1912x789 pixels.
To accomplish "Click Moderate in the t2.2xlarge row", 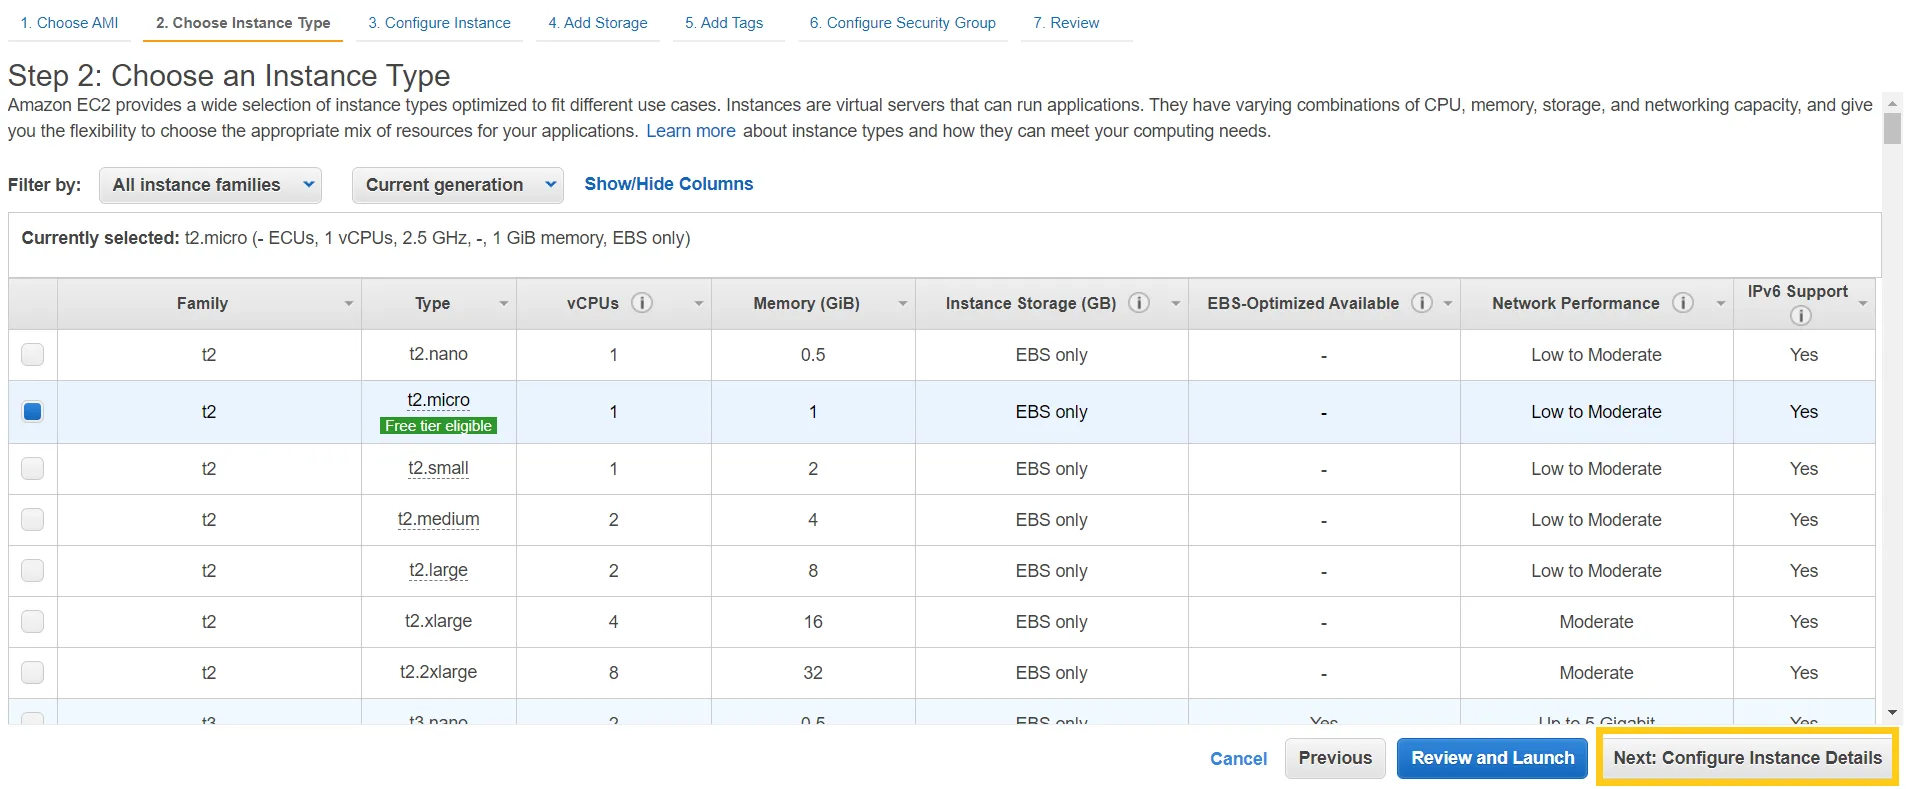I will tap(1596, 673).
